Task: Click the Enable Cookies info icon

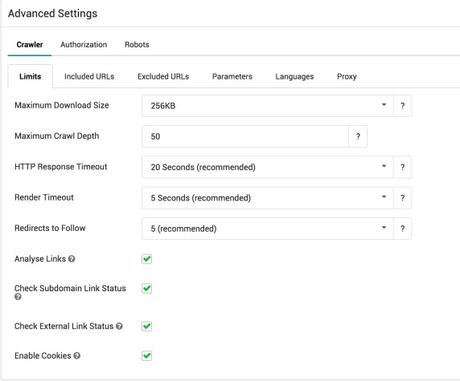Action: tap(77, 356)
